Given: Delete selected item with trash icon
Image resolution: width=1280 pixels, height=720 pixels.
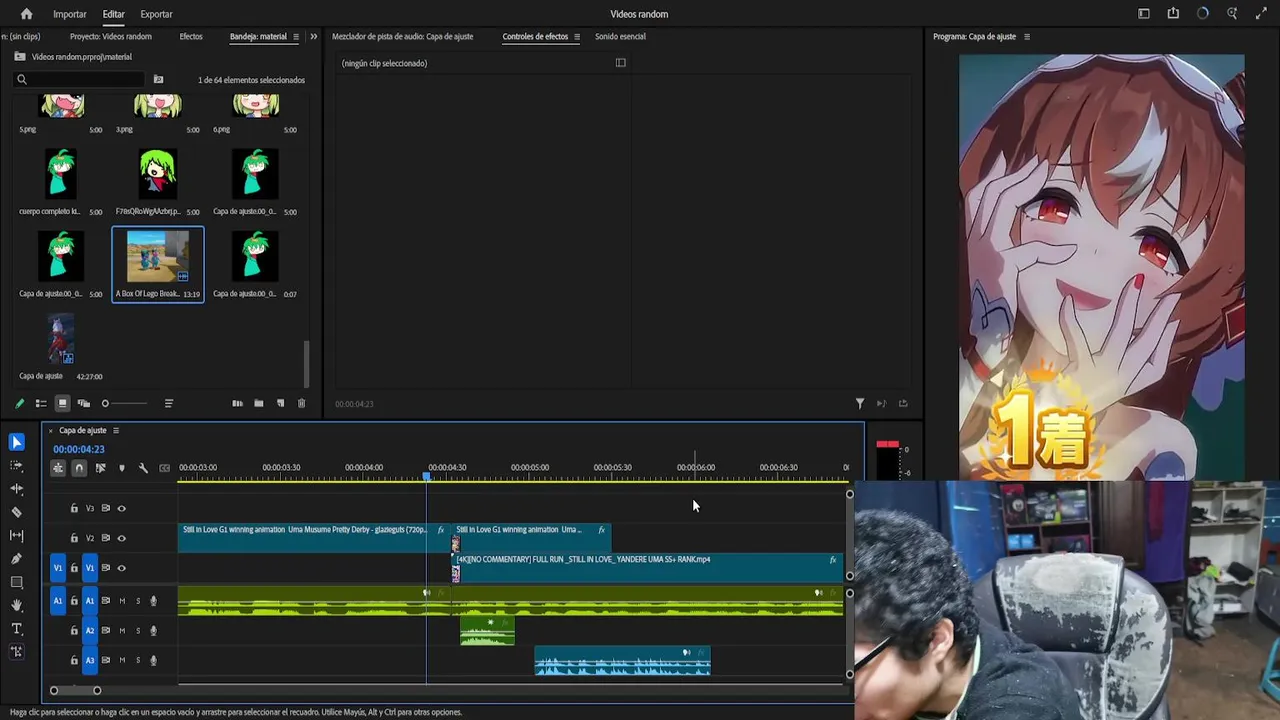Looking at the screenshot, I should pyautogui.click(x=301, y=403).
